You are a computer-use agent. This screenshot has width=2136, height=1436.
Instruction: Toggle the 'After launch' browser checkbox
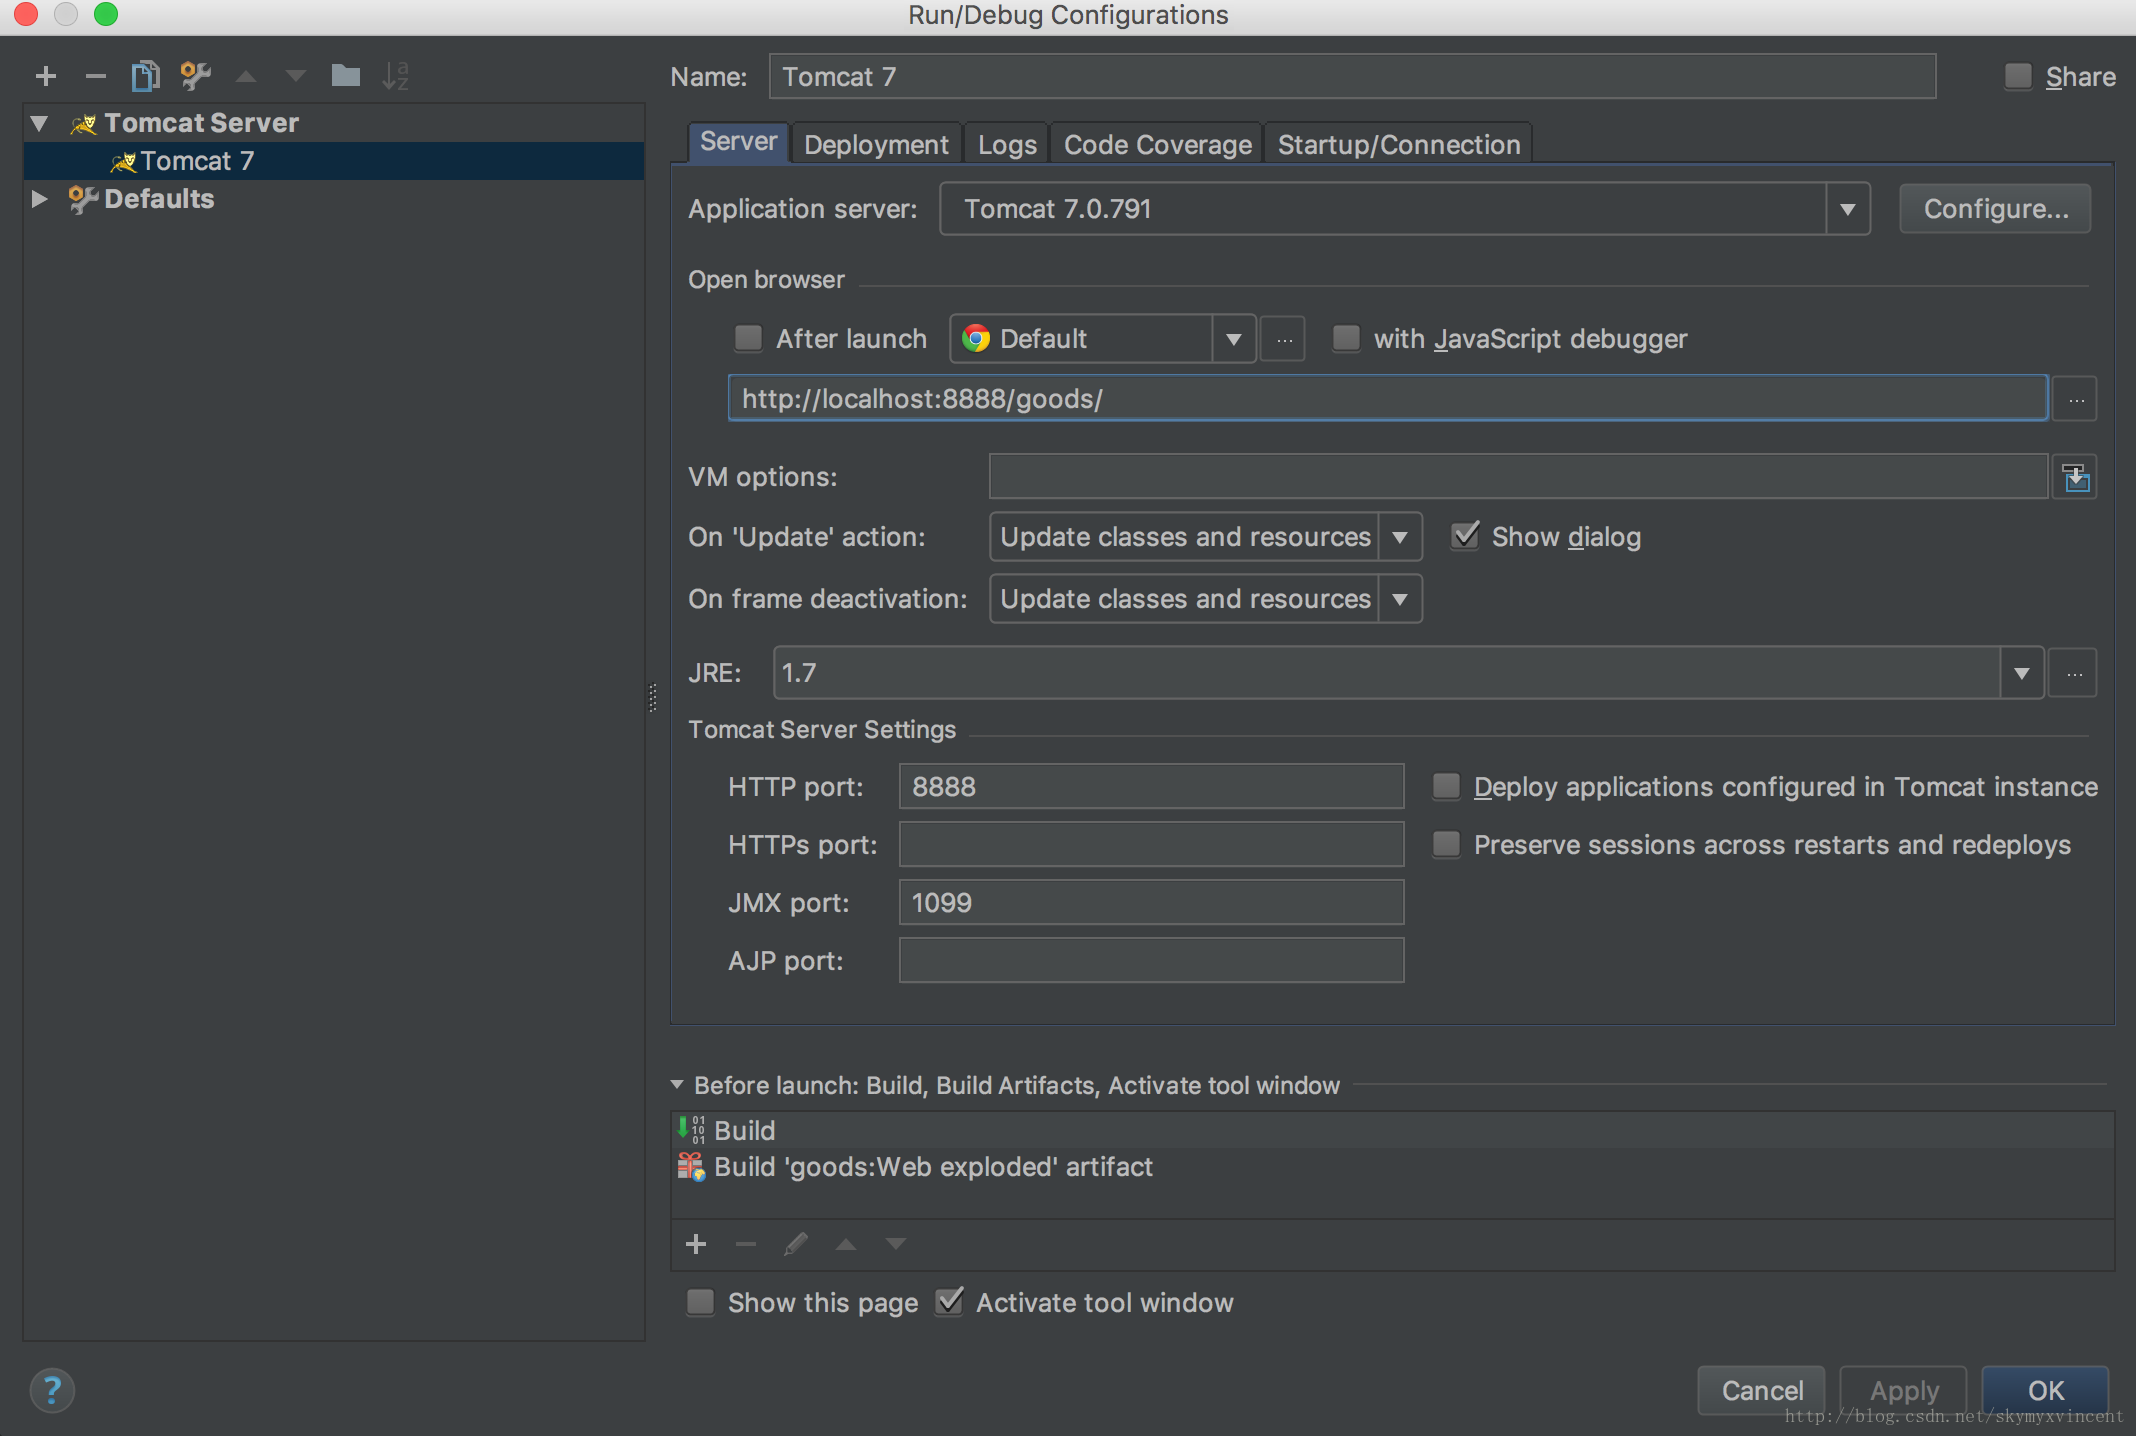point(745,338)
